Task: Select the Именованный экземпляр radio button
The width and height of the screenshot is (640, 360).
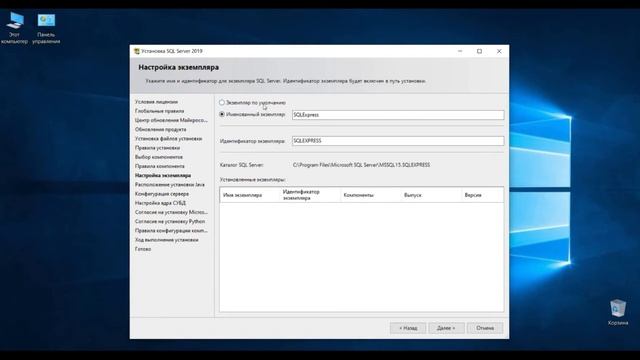Action: coord(222,114)
